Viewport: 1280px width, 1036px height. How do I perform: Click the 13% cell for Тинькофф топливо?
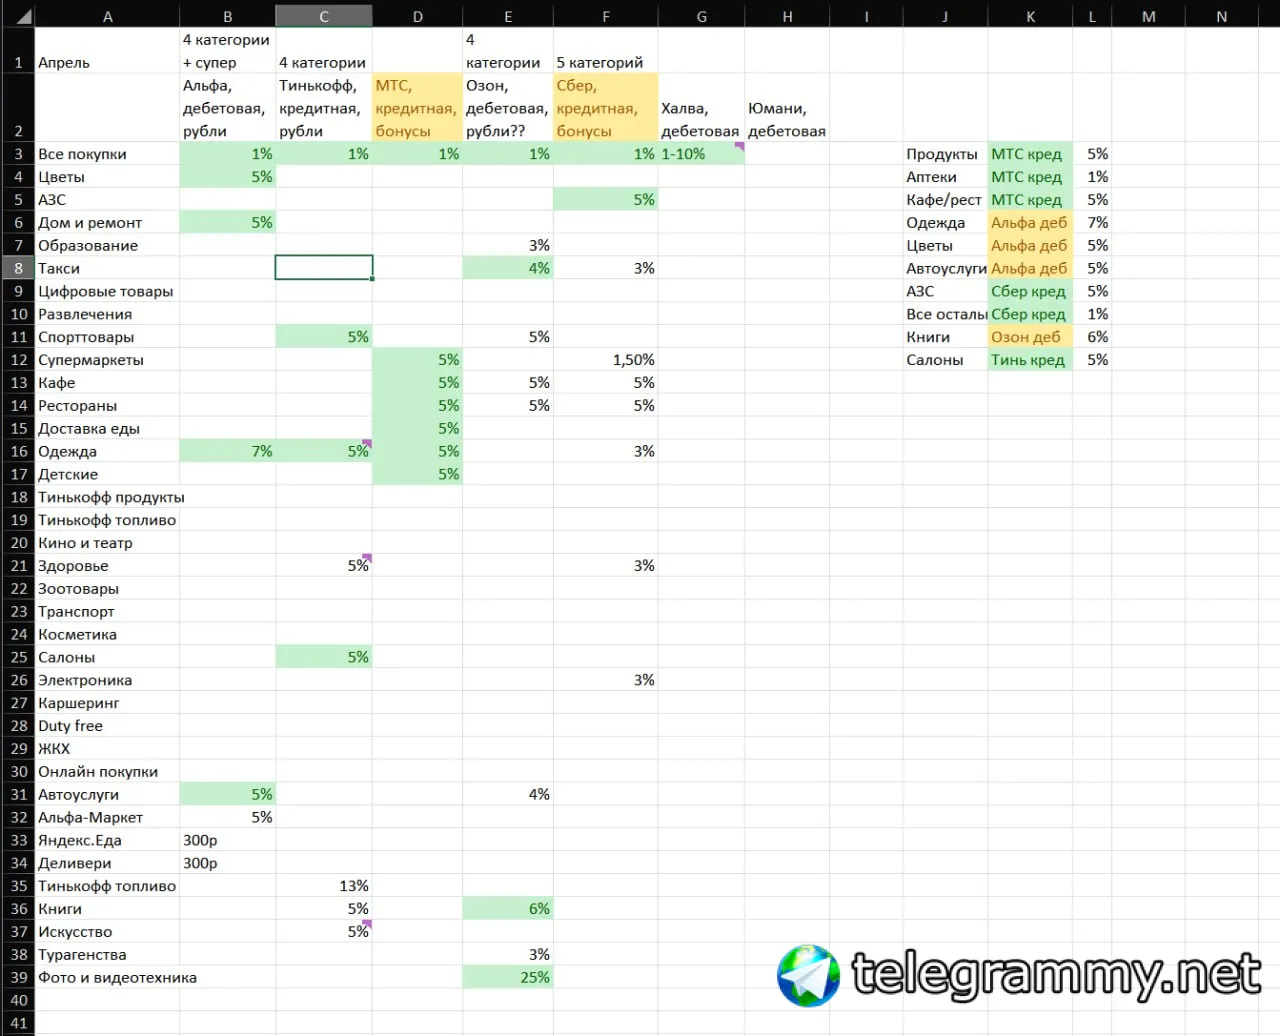[324, 886]
